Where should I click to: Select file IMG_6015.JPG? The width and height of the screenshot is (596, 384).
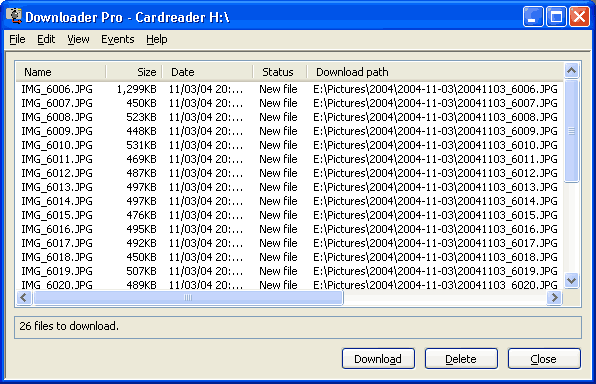point(57,215)
